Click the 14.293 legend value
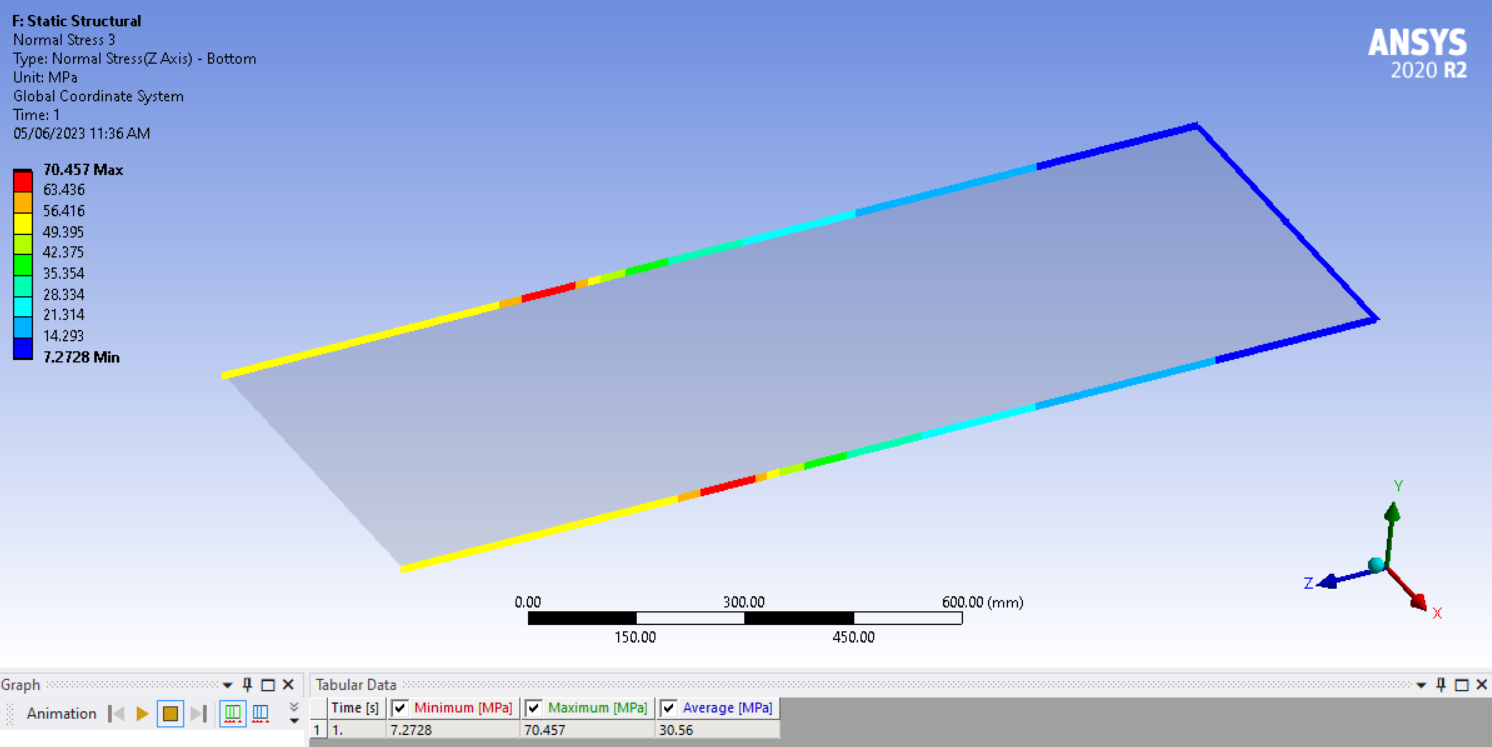Image resolution: width=1492 pixels, height=747 pixels. click(x=64, y=336)
